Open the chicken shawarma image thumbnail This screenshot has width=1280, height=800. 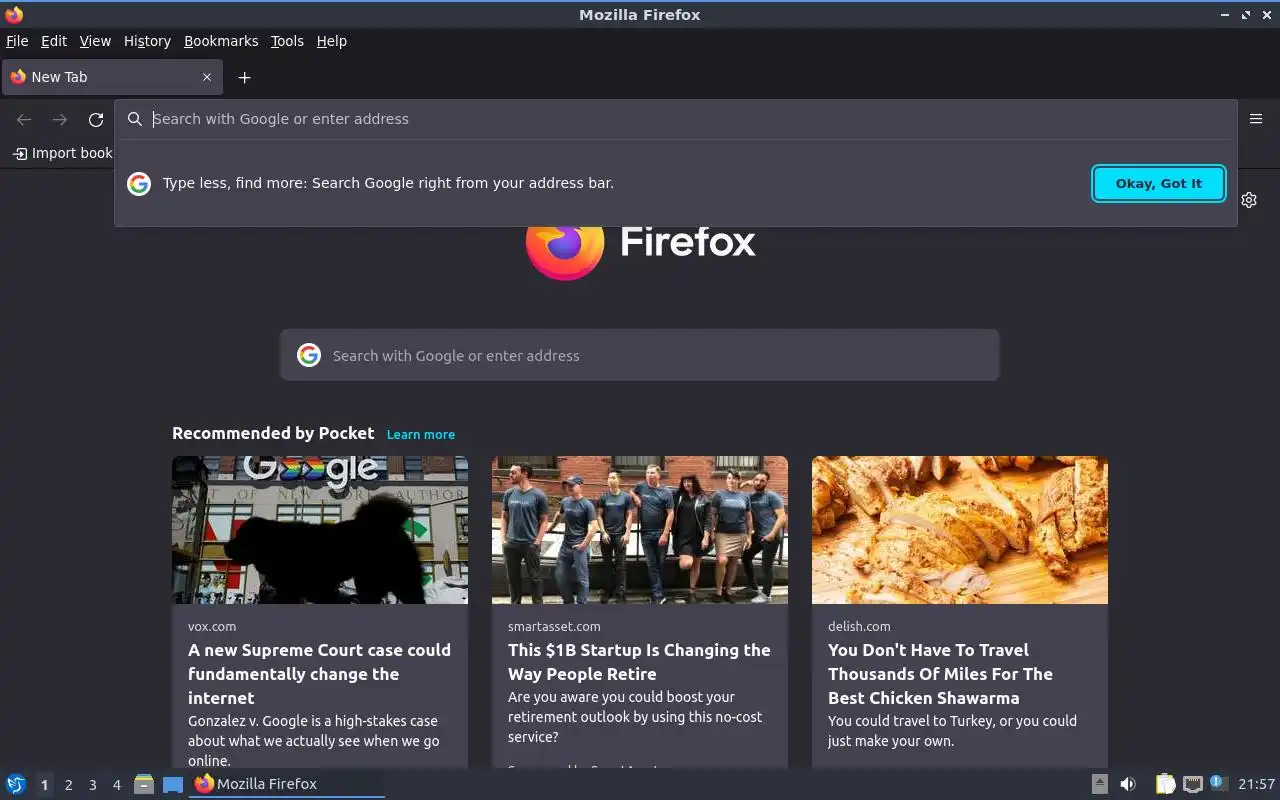point(960,530)
